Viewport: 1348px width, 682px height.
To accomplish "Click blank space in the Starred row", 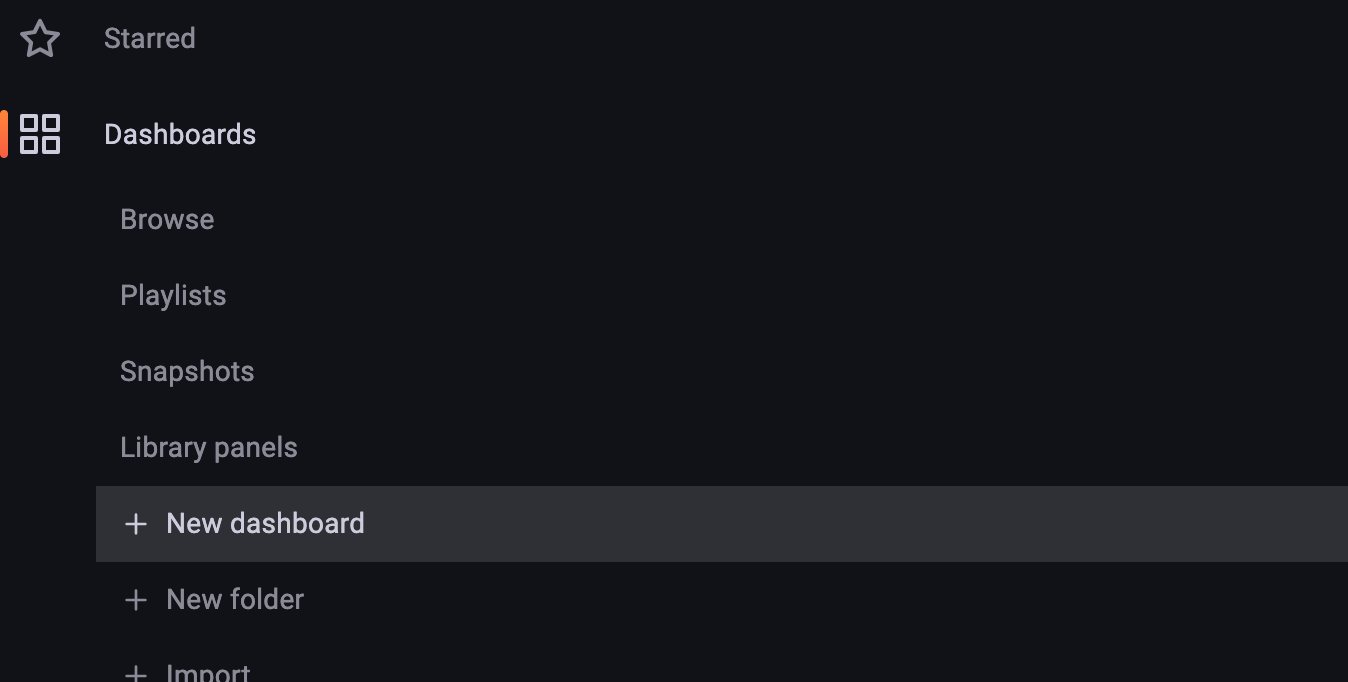I will point(770,39).
